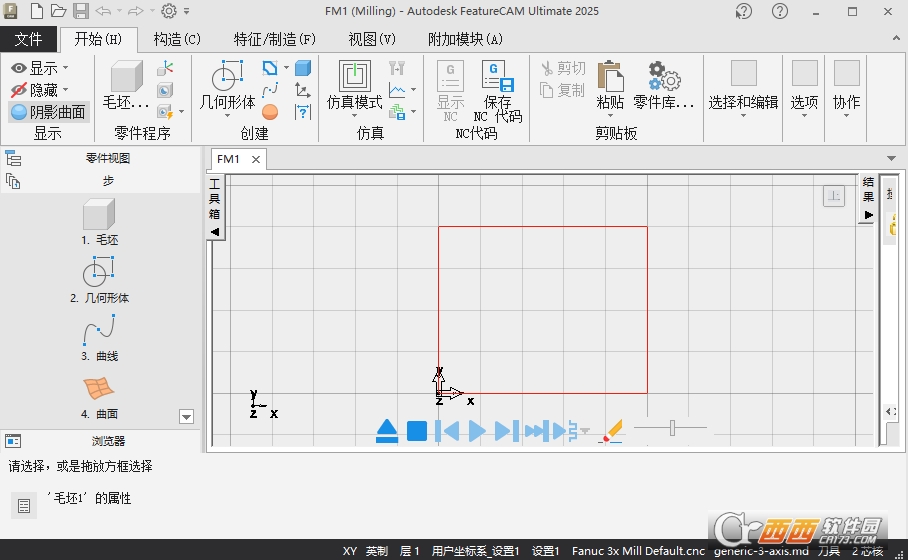Open the 文件 file menu
This screenshot has width=908, height=560.
click(28, 39)
